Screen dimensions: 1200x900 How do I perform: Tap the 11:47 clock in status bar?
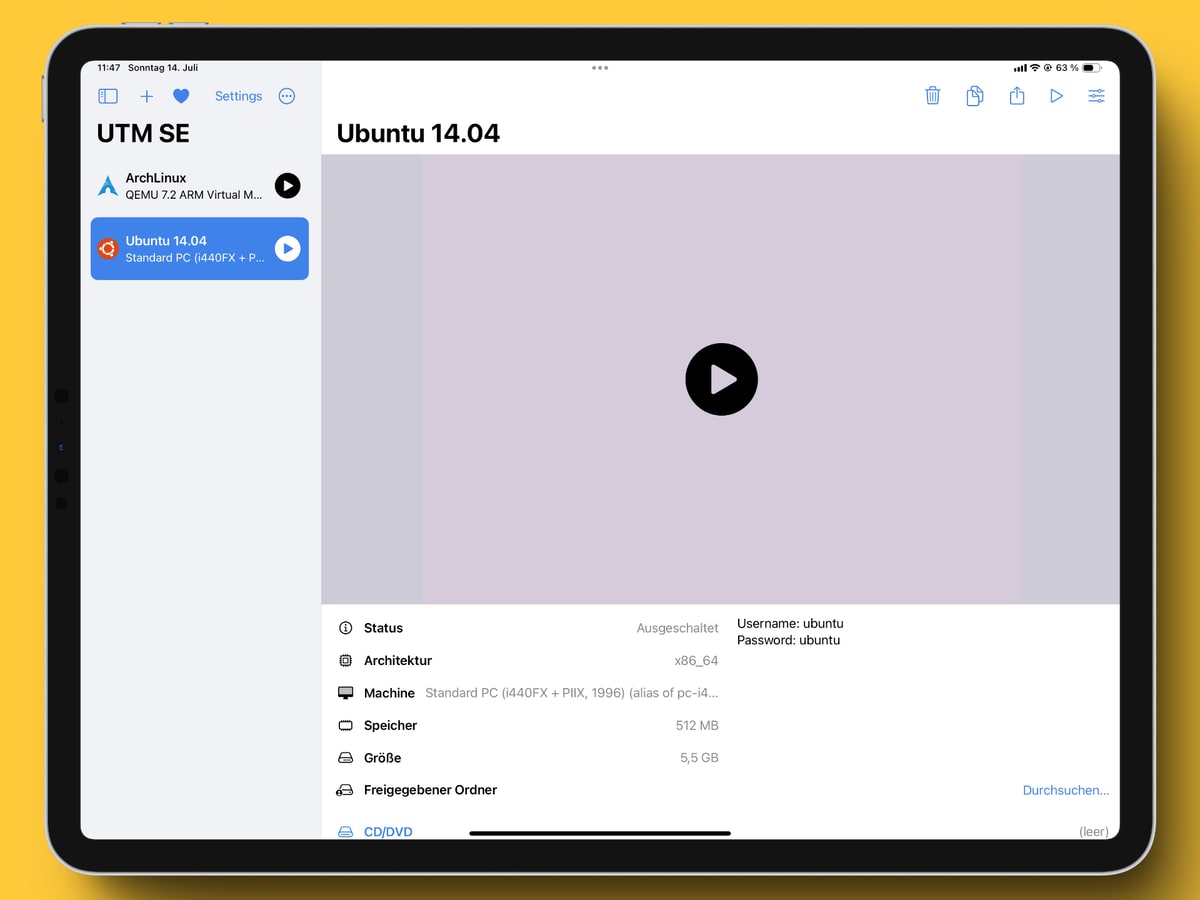(108, 68)
